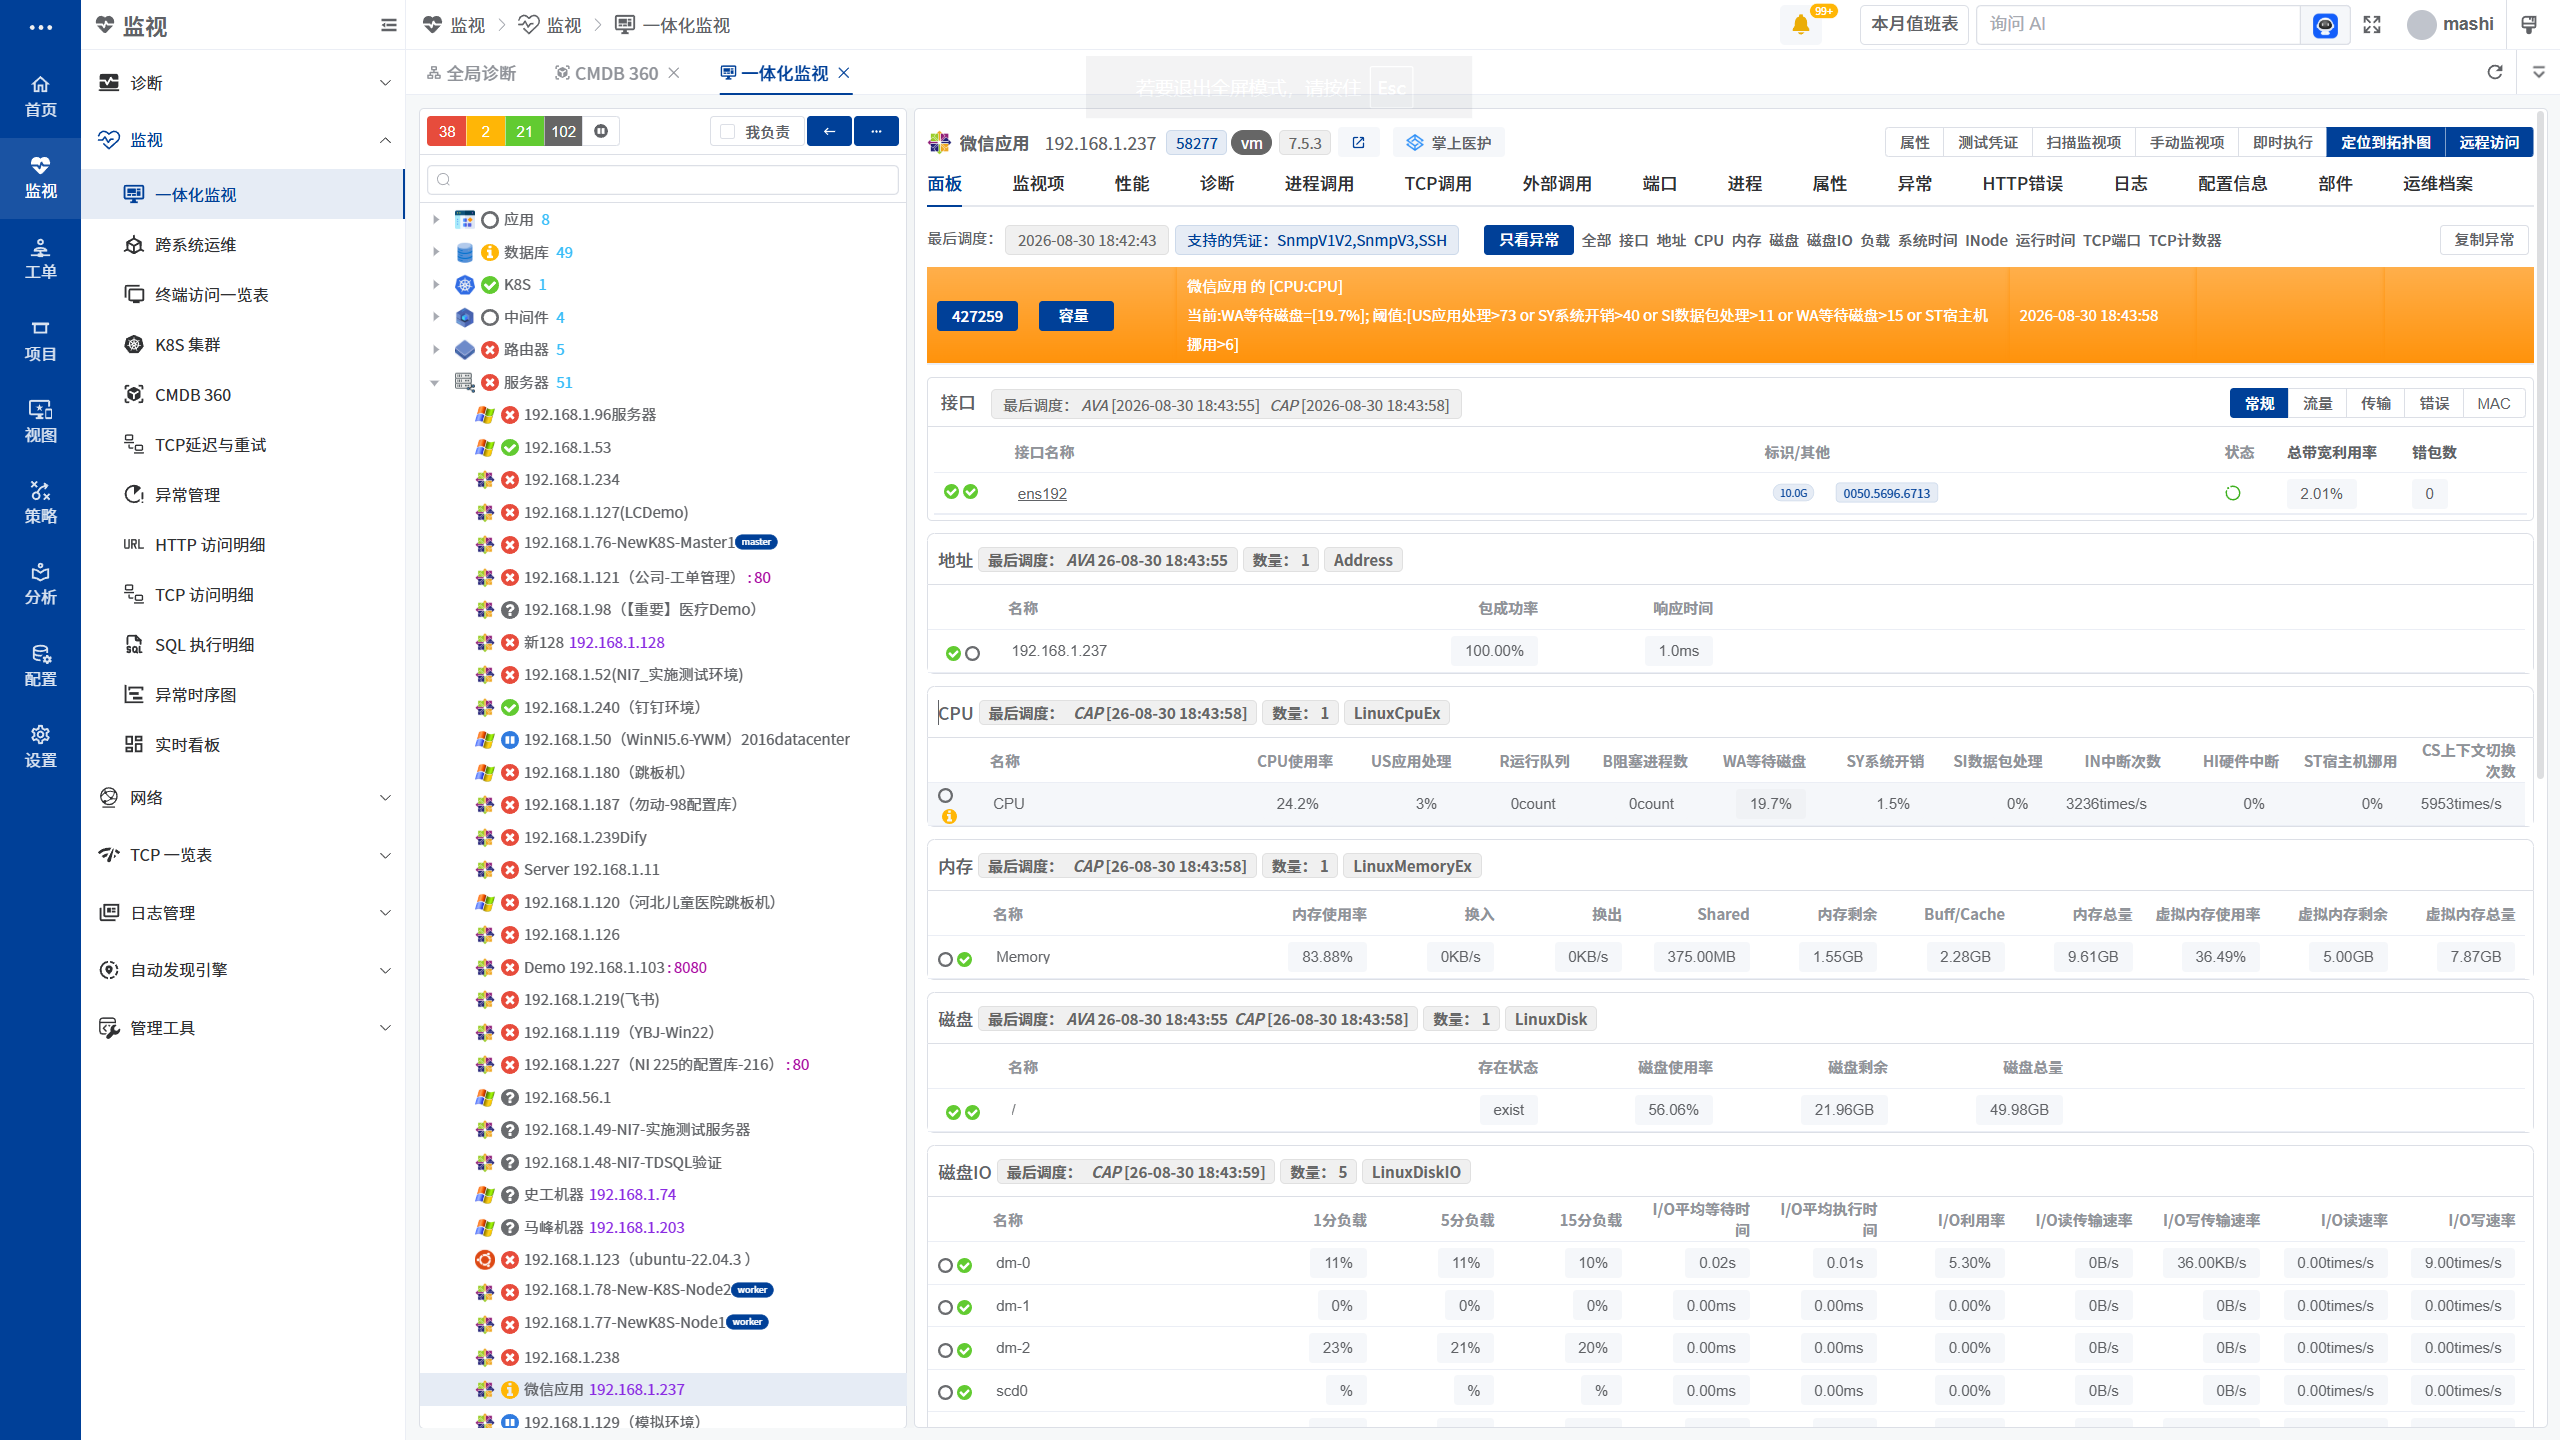Expand the 数据库 tree node
The height and width of the screenshot is (1440, 2560).
pyautogui.click(x=436, y=252)
